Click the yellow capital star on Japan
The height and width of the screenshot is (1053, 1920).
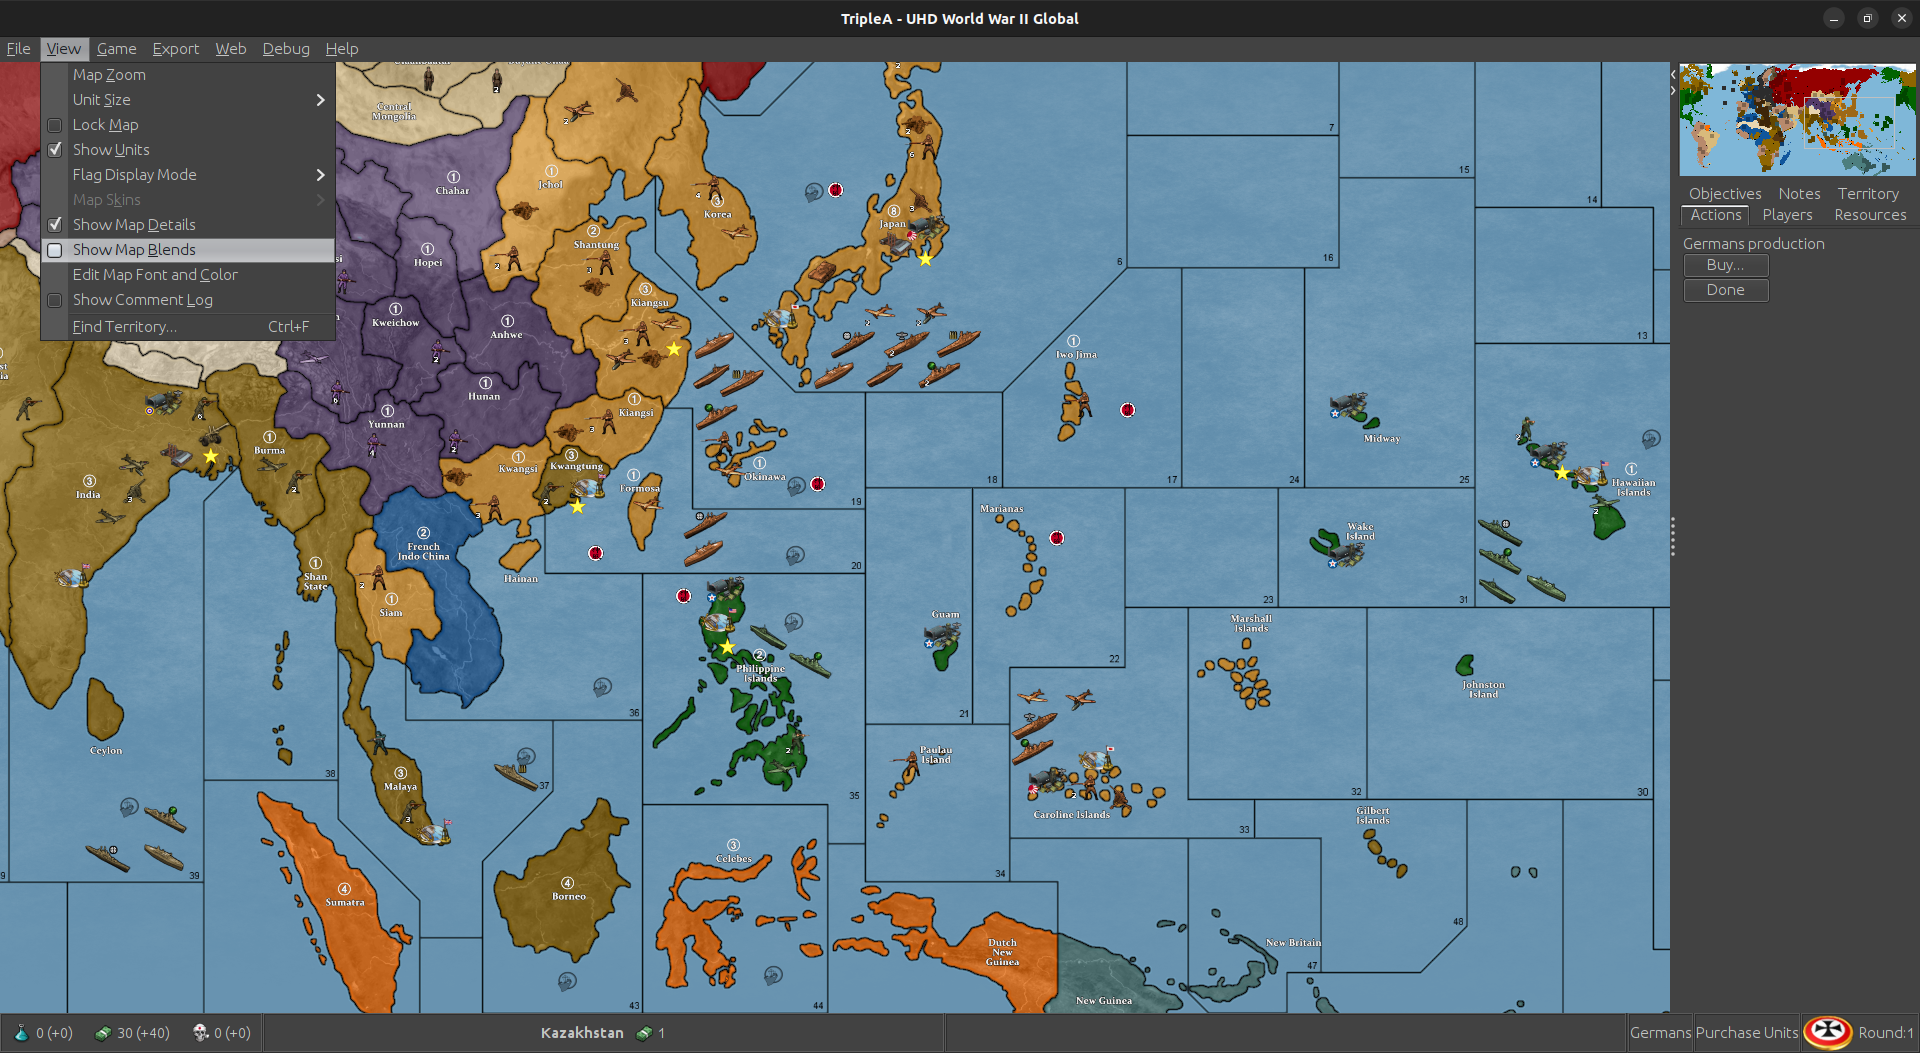tap(925, 259)
